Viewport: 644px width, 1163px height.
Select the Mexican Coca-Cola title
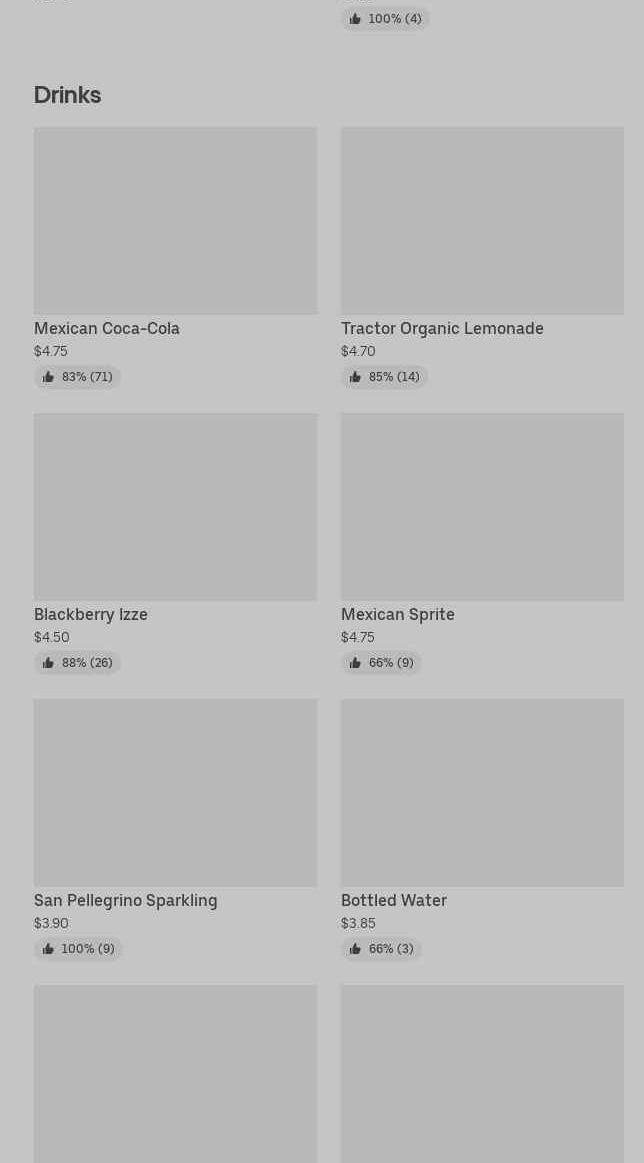(x=107, y=328)
